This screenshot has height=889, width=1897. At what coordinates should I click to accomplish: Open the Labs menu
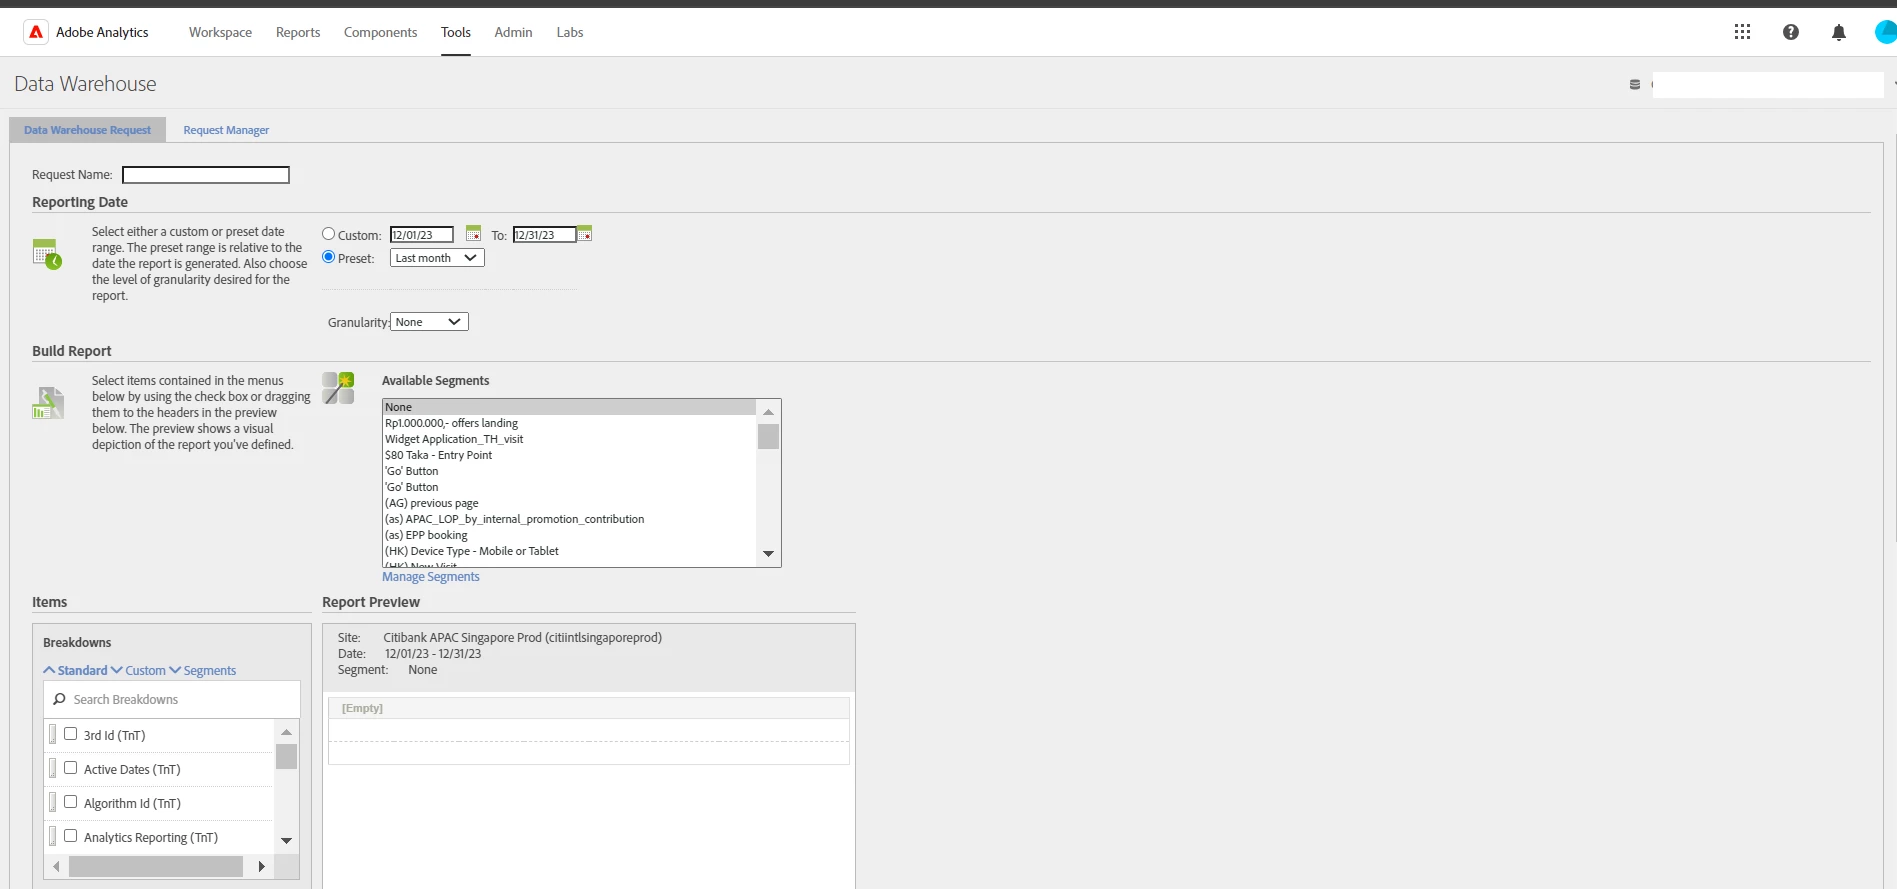tap(570, 32)
